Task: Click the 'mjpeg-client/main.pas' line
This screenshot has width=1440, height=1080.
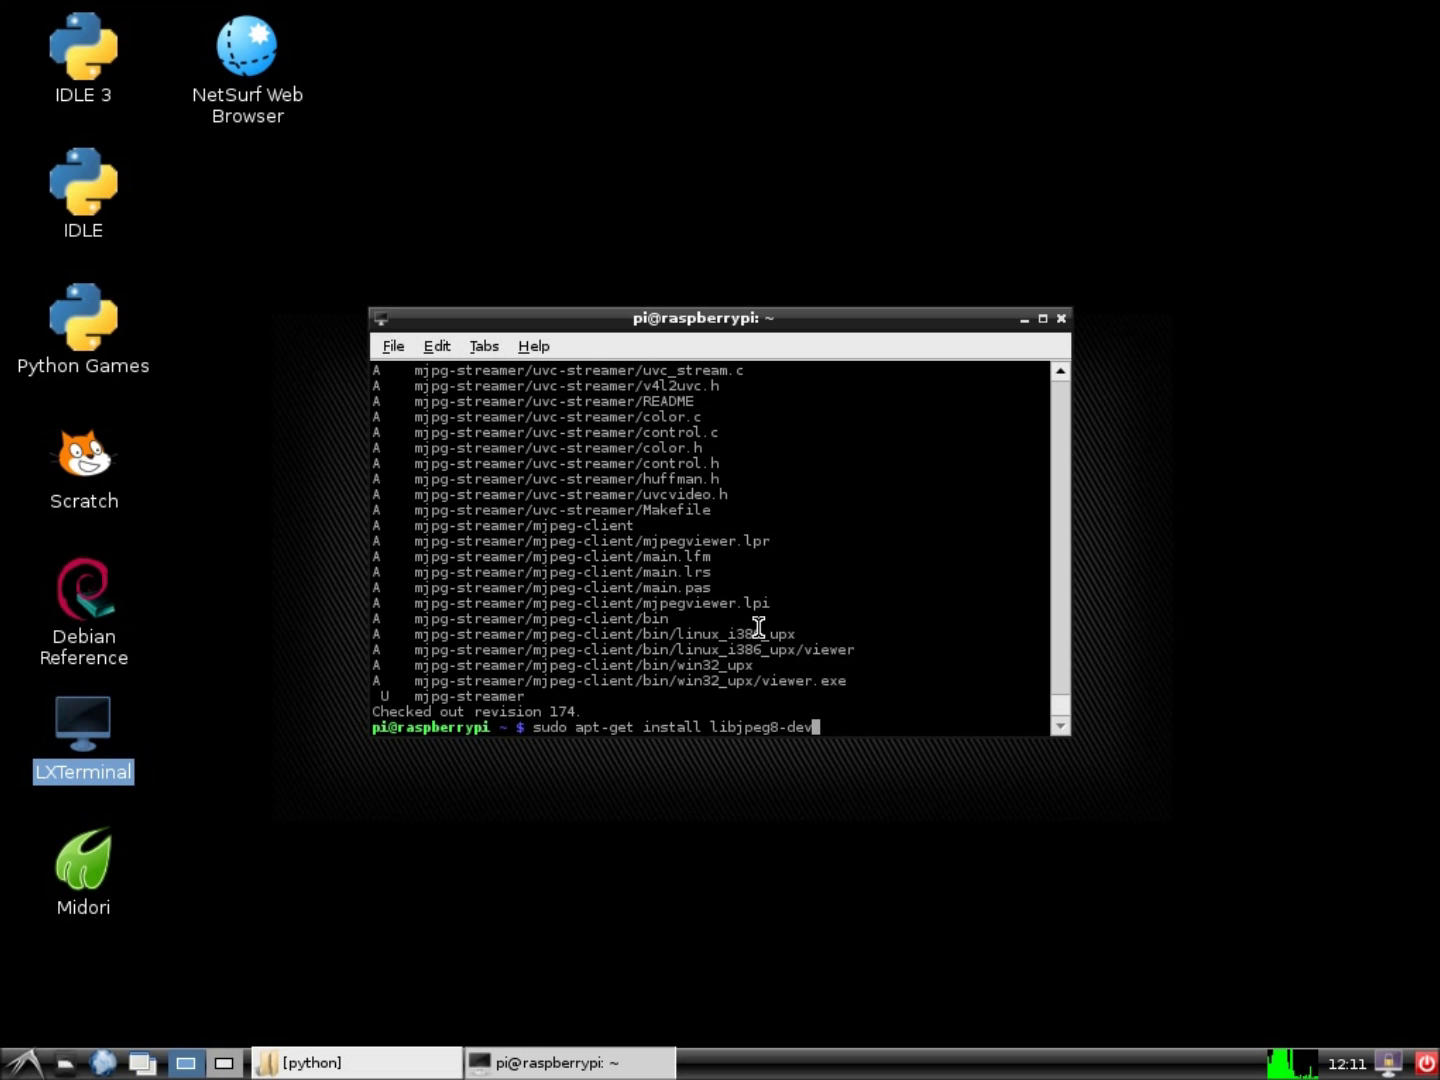Action: click(x=541, y=588)
